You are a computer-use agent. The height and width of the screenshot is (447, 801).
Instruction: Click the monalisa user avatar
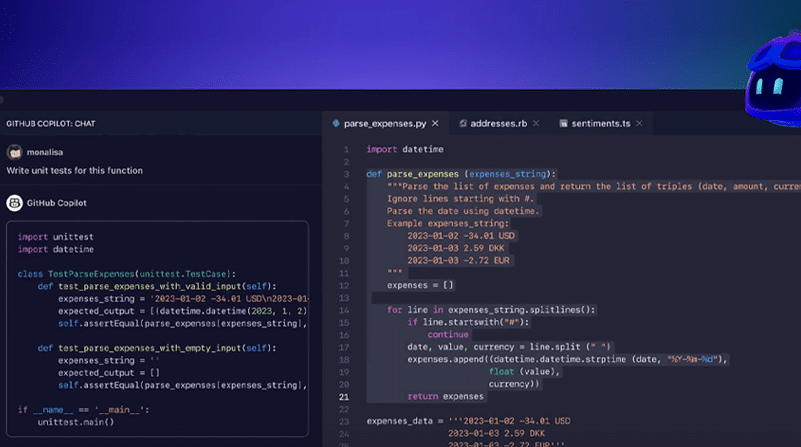pyautogui.click(x=14, y=152)
